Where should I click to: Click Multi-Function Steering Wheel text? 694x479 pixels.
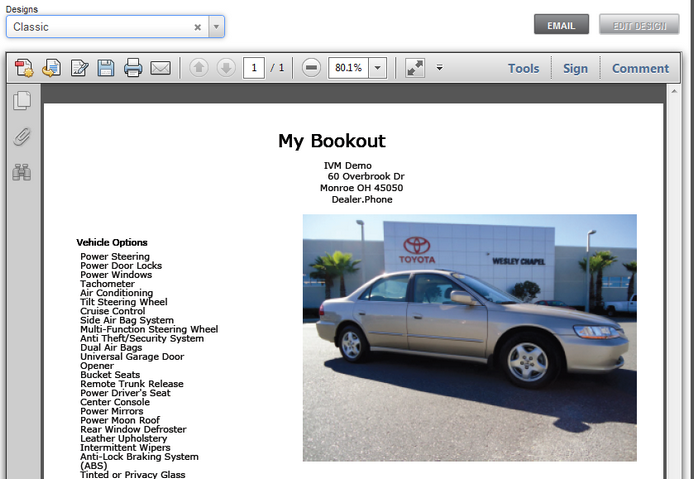149,329
